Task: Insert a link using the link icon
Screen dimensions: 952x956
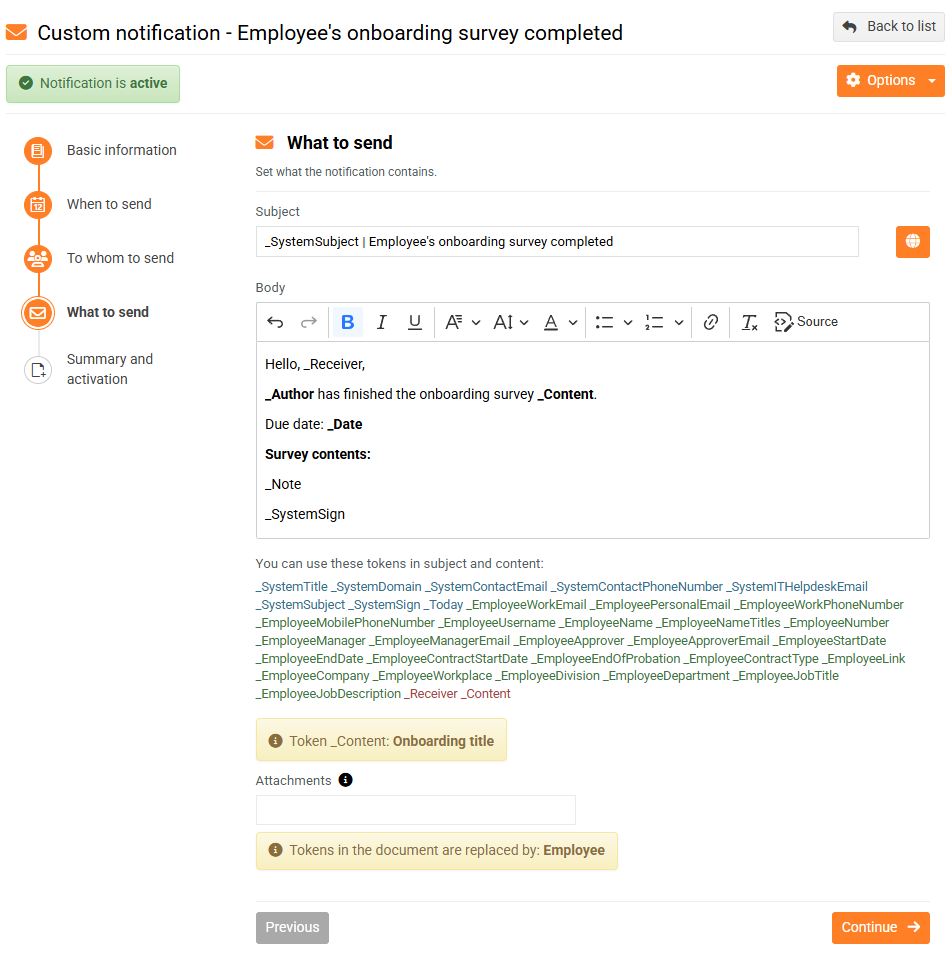Action: (711, 322)
